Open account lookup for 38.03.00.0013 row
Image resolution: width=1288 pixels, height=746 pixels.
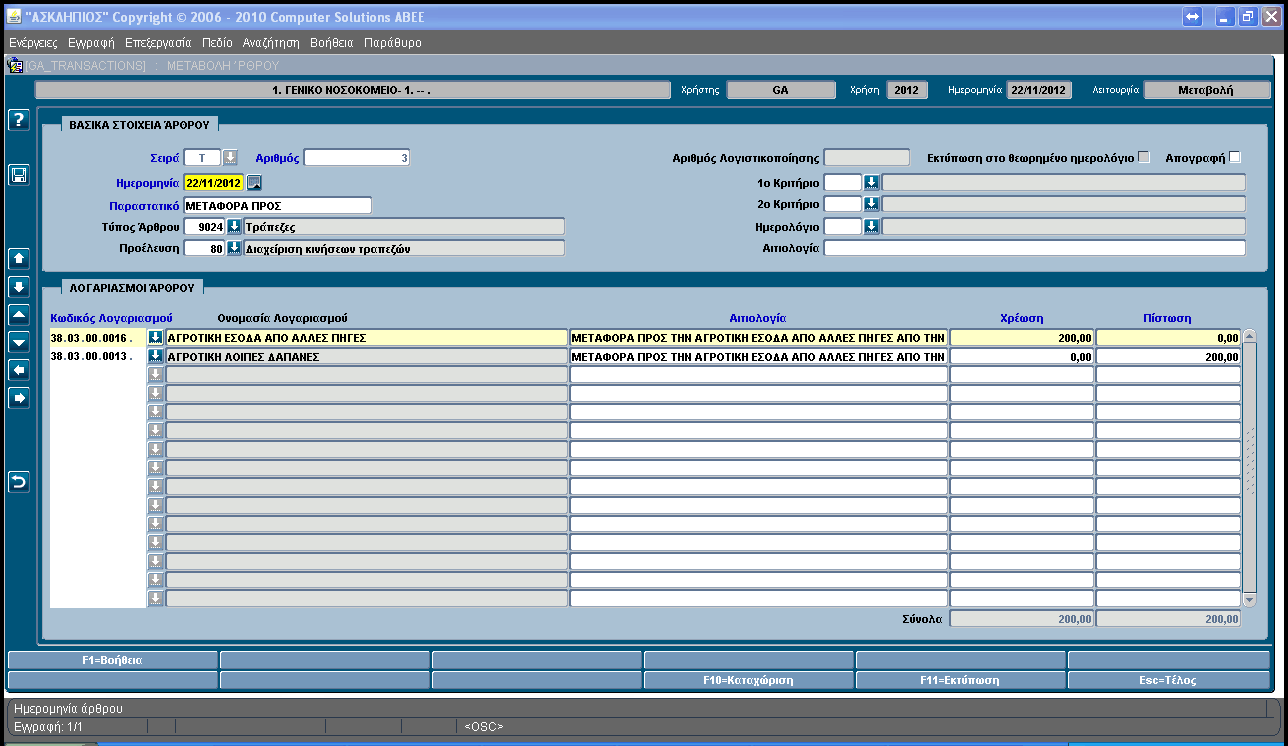155,356
